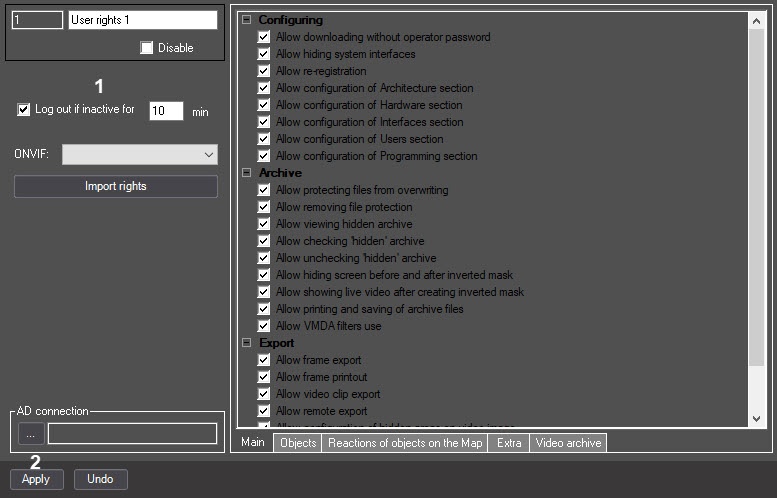The image size is (777, 498).
Task: Collapse the Archive section
Action: click(246, 172)
